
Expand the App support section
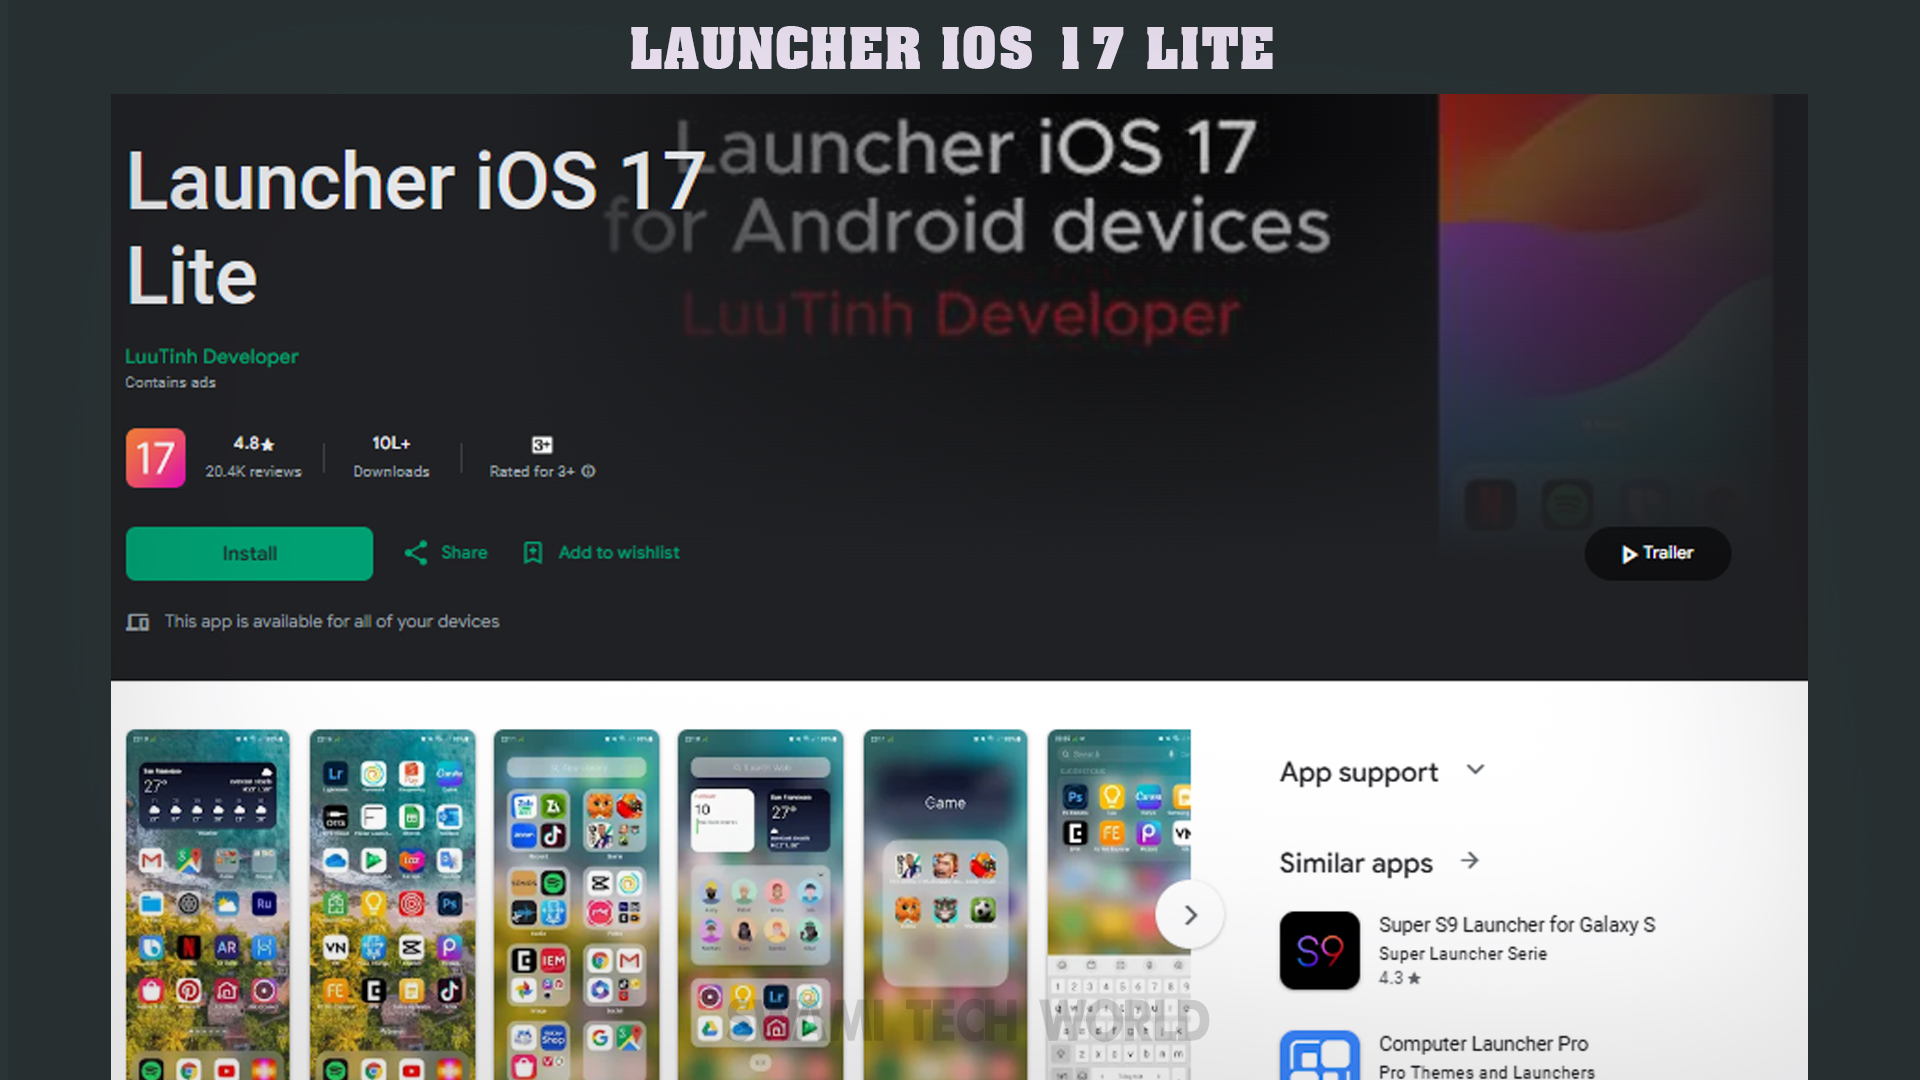tap(1475, 770)
